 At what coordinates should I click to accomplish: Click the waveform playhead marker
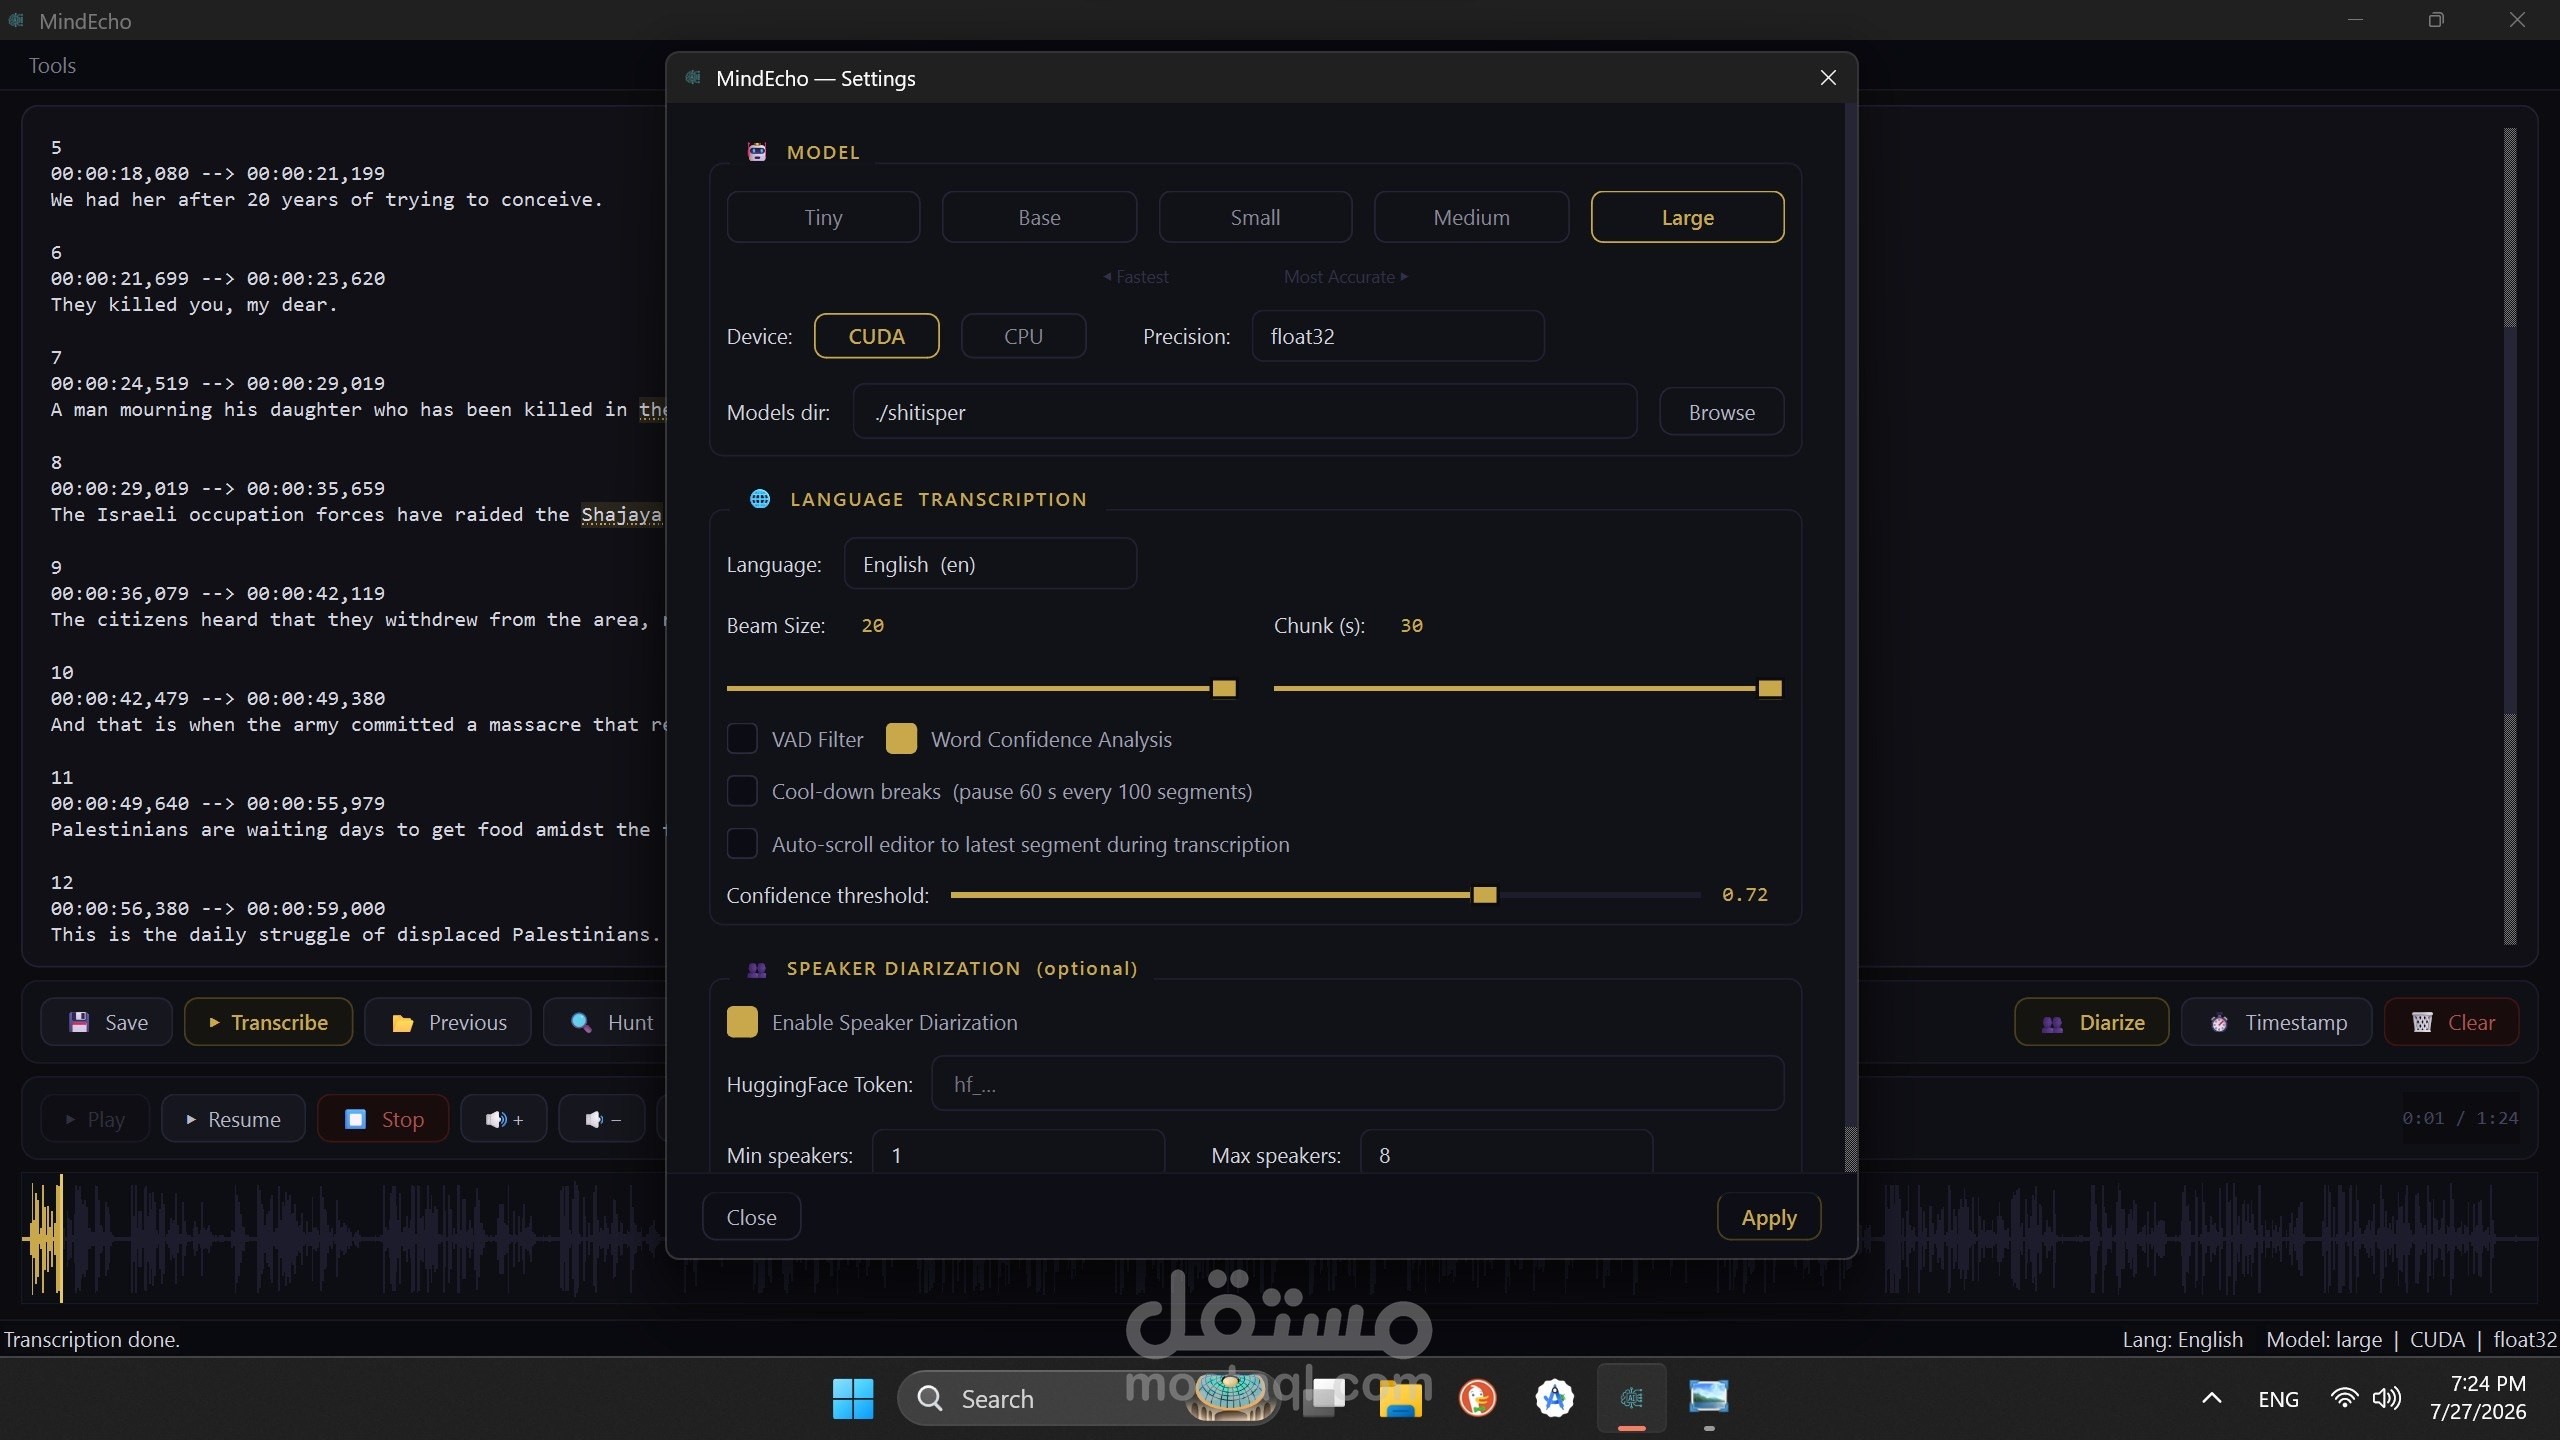click(x=60, y=1238)
